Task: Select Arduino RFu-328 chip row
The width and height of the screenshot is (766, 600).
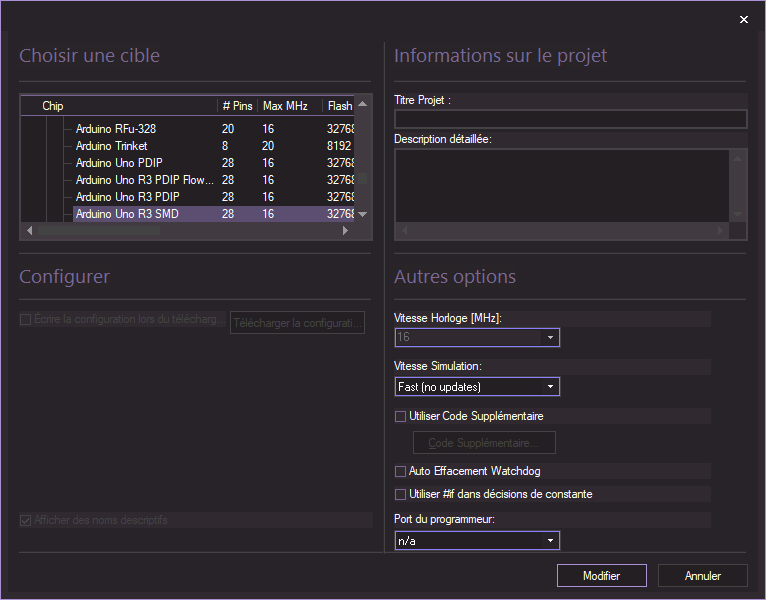Action: [213, 129]
